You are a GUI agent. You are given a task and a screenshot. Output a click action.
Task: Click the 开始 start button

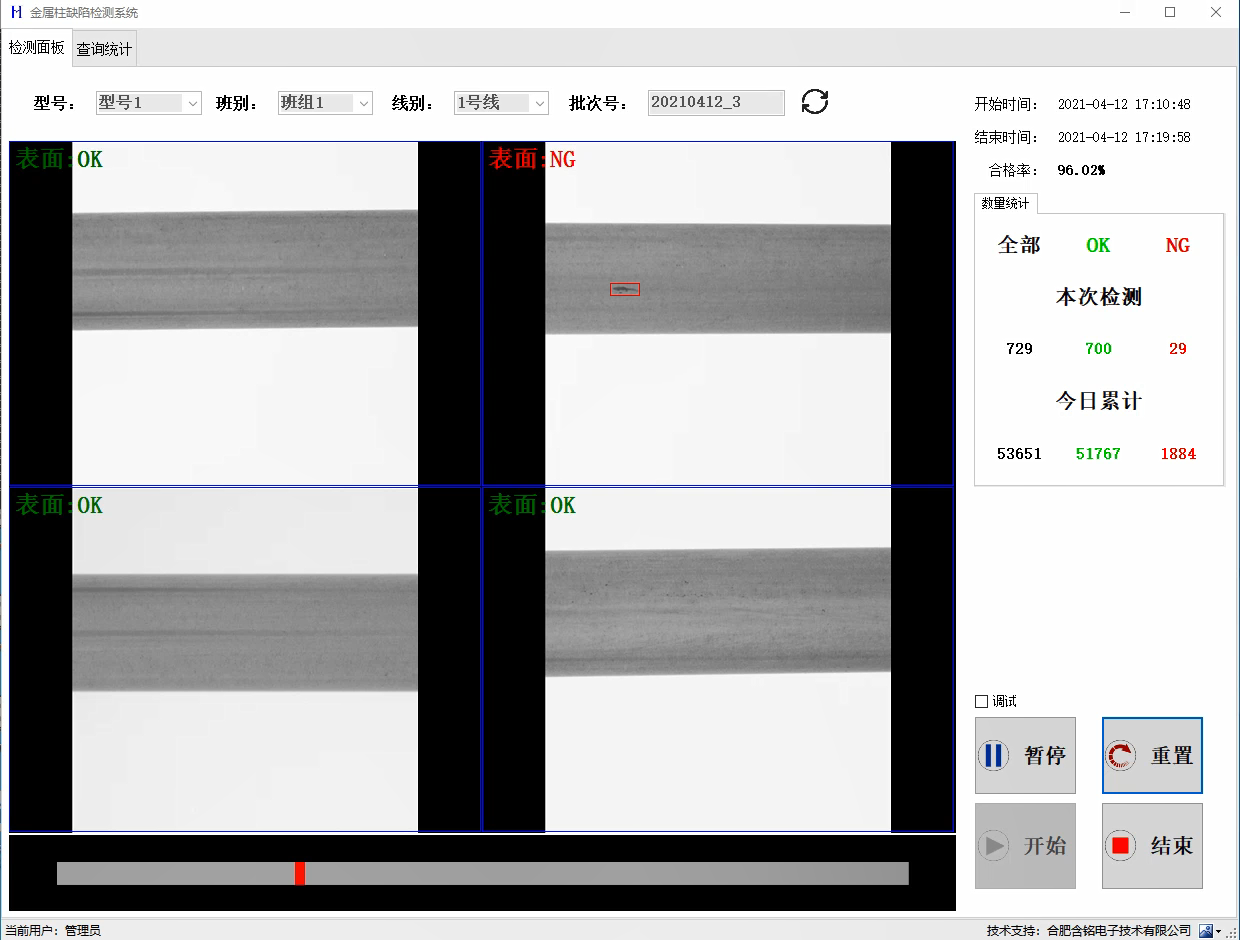tap(1025, 846)
